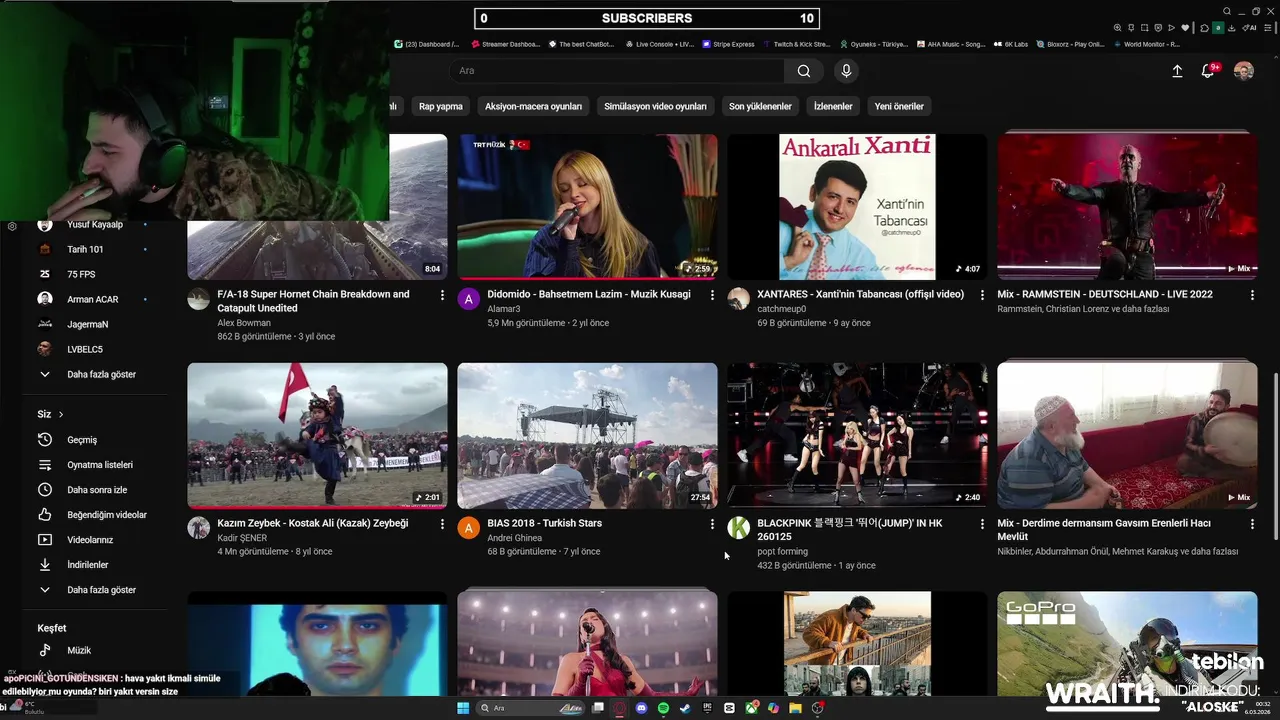Open options menu for Derdime dermansım mix
Image resolution: width=1280 pixels, height=720 pixels.
[x=1252, y=524]
